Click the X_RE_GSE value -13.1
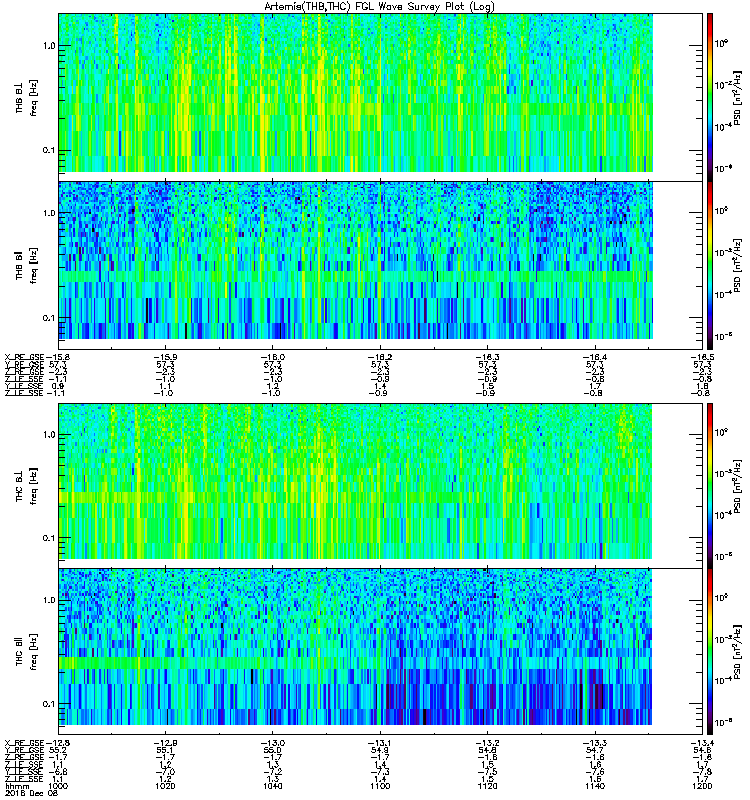Image resolution: width=750 pixels, height=800 pixels. (x=381, y=743)
